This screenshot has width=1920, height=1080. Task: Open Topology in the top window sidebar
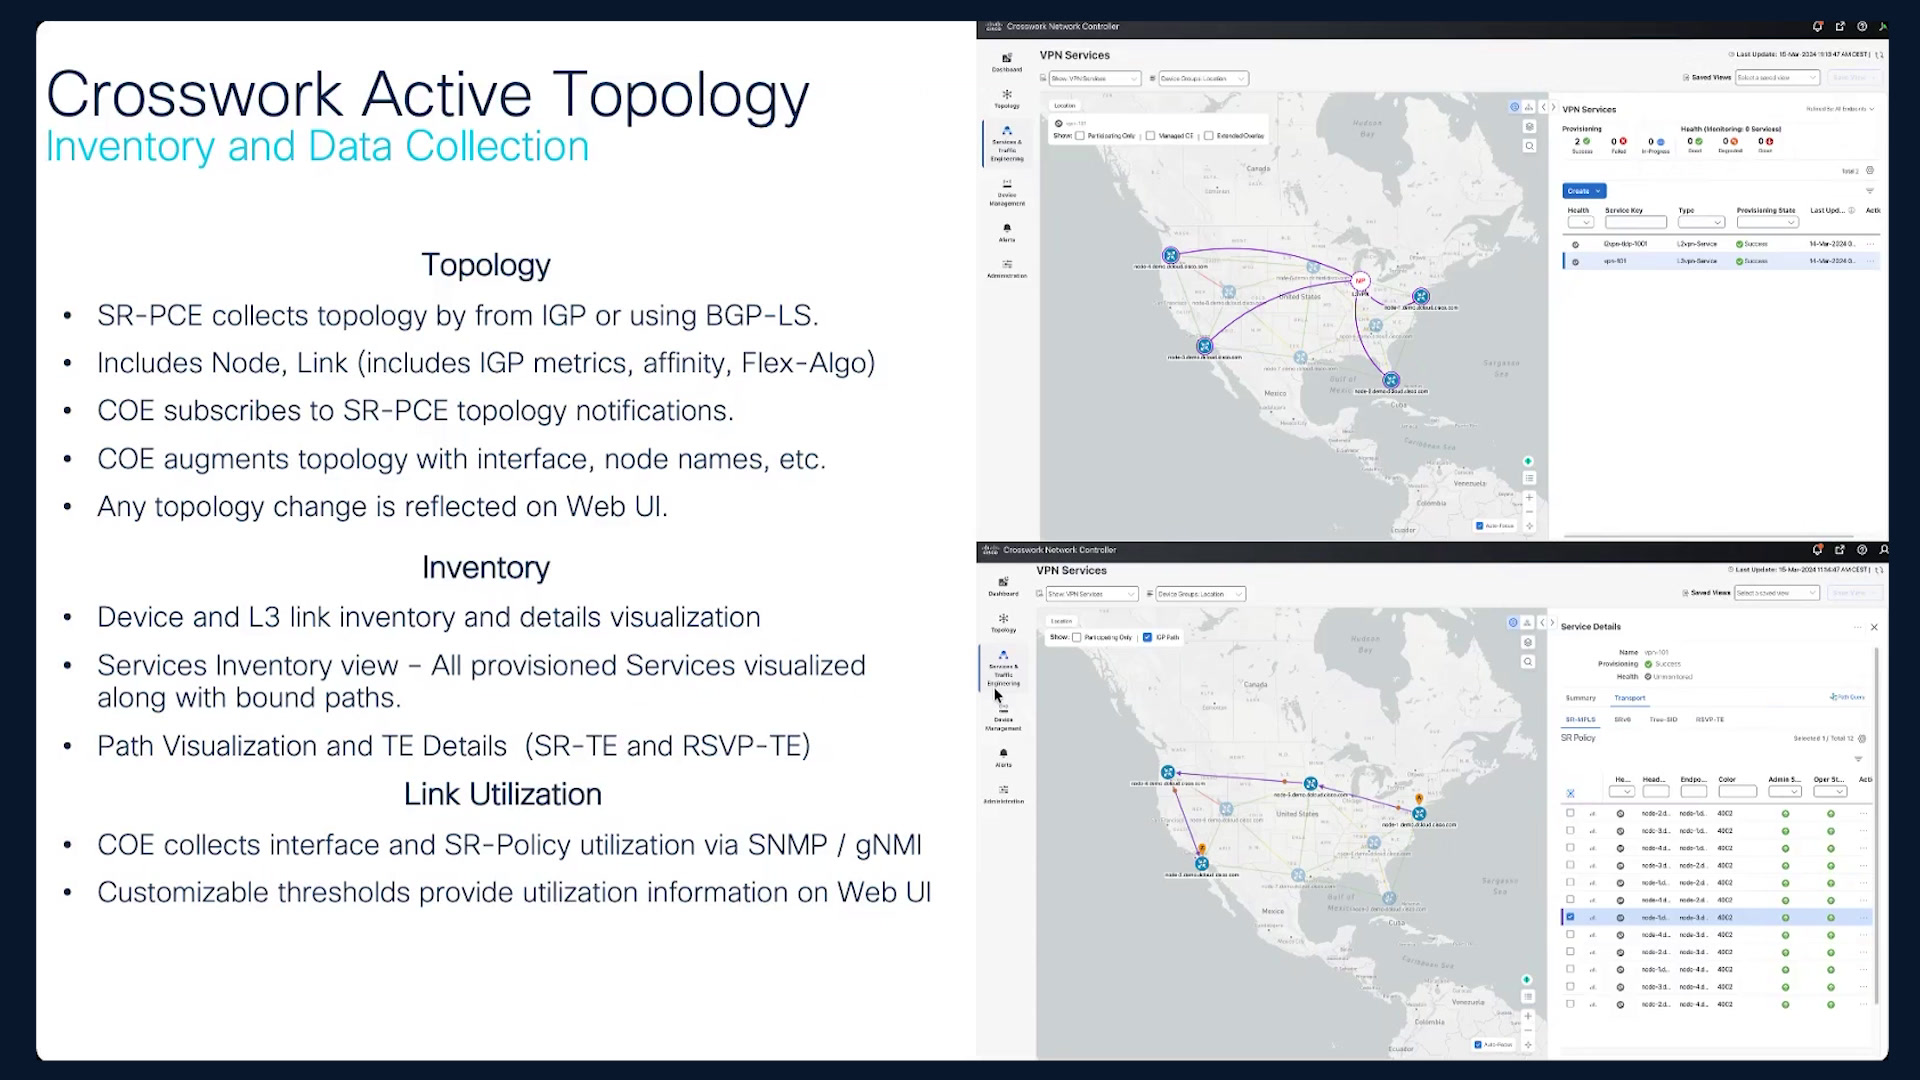1007,99
